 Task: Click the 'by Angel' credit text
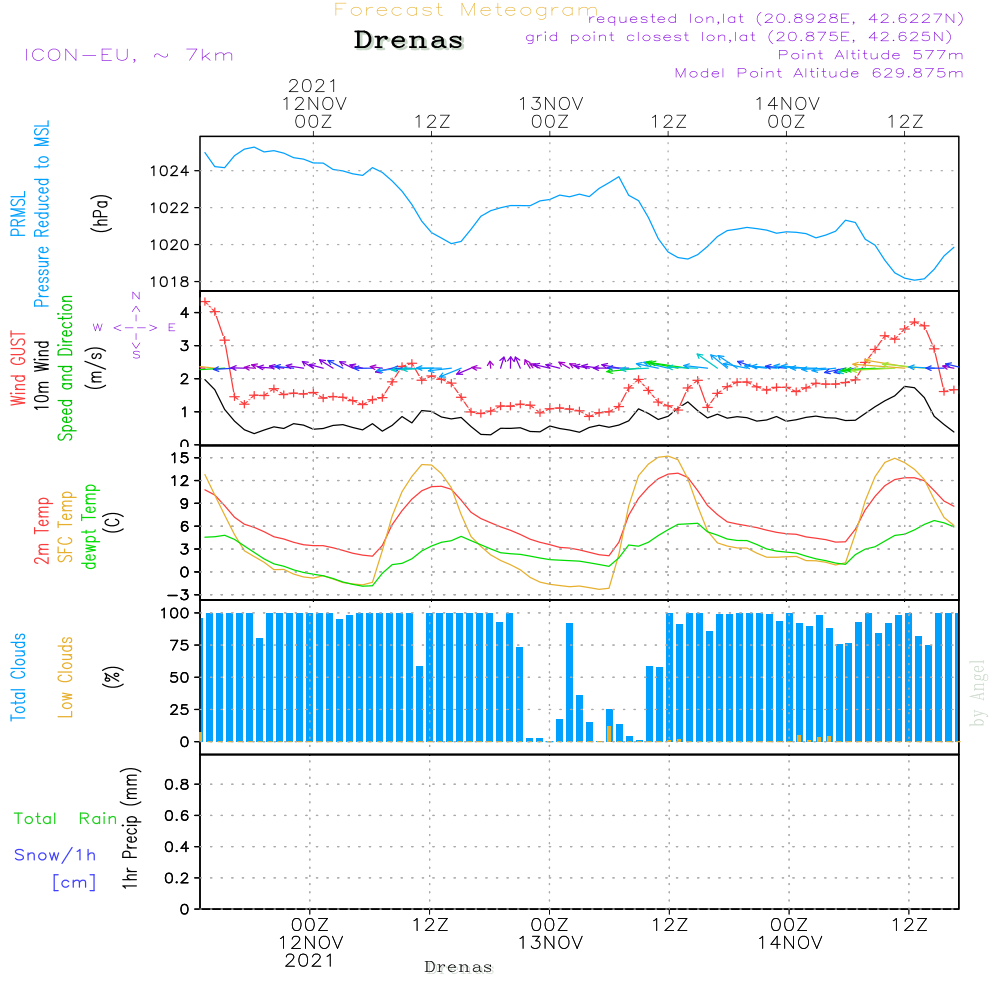[977, 693]
